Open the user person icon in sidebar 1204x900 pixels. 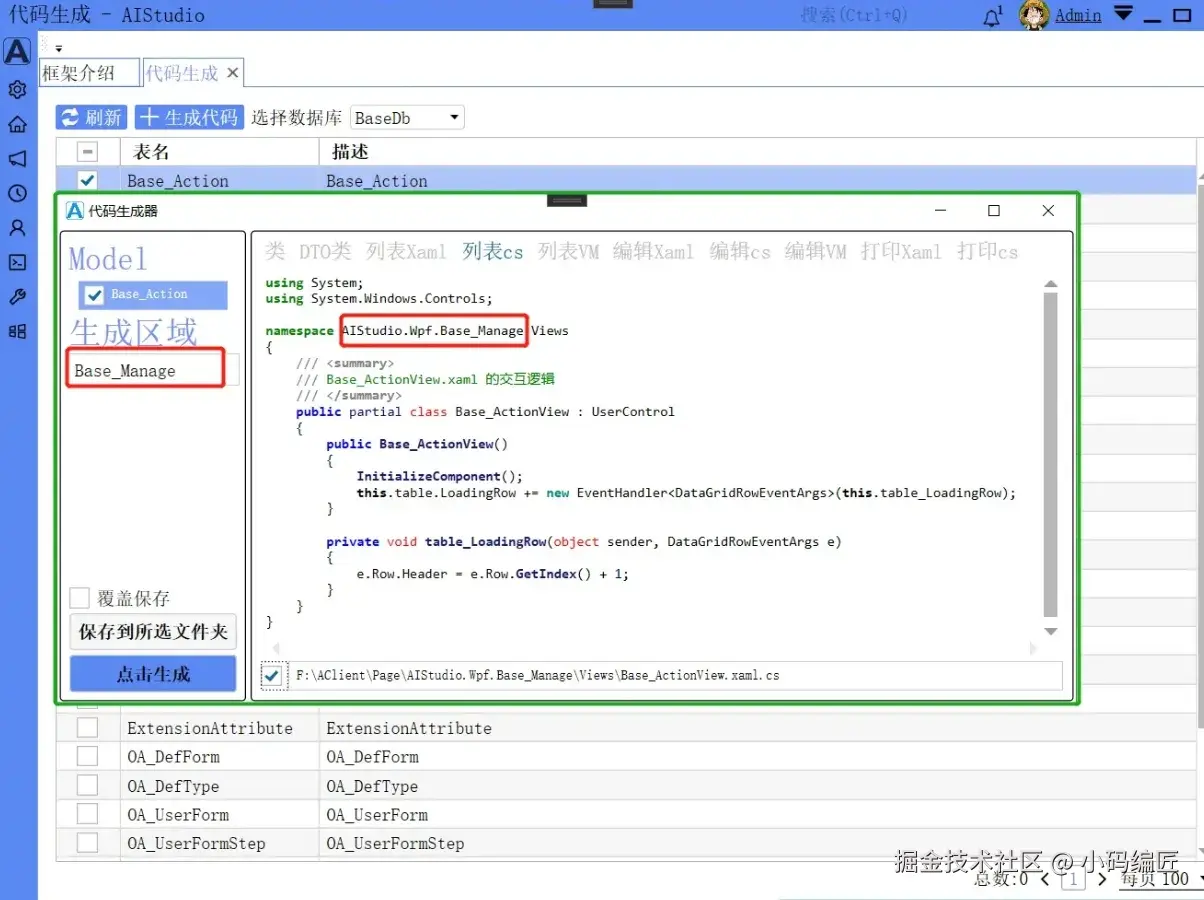point(17,228)
